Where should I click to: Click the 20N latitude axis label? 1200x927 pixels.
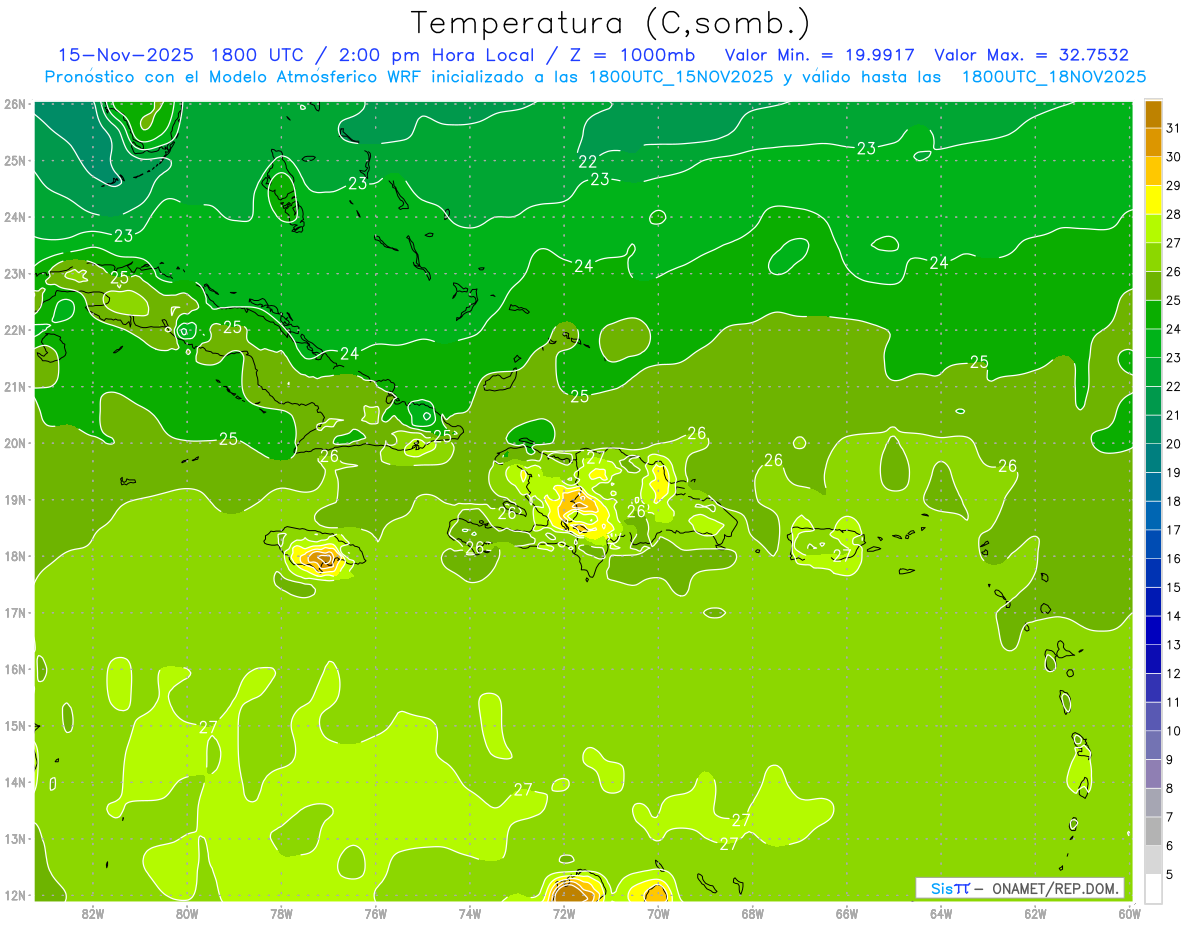16,443
